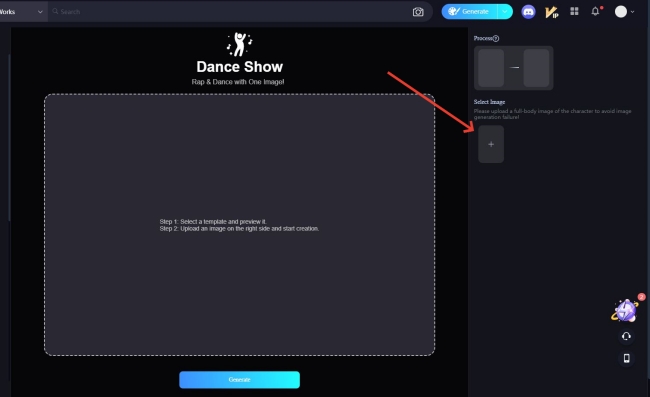Click the 'Select Image' label
Image resolution: width=650 pixels, height=397 pixels.
(x=489, y=102)
